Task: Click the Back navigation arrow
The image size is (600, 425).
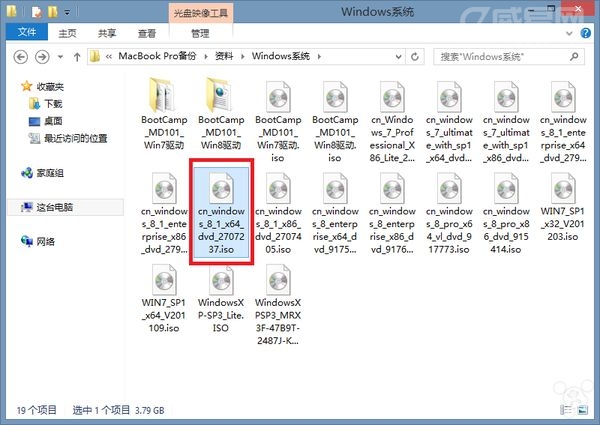Action: pos(21,57)
